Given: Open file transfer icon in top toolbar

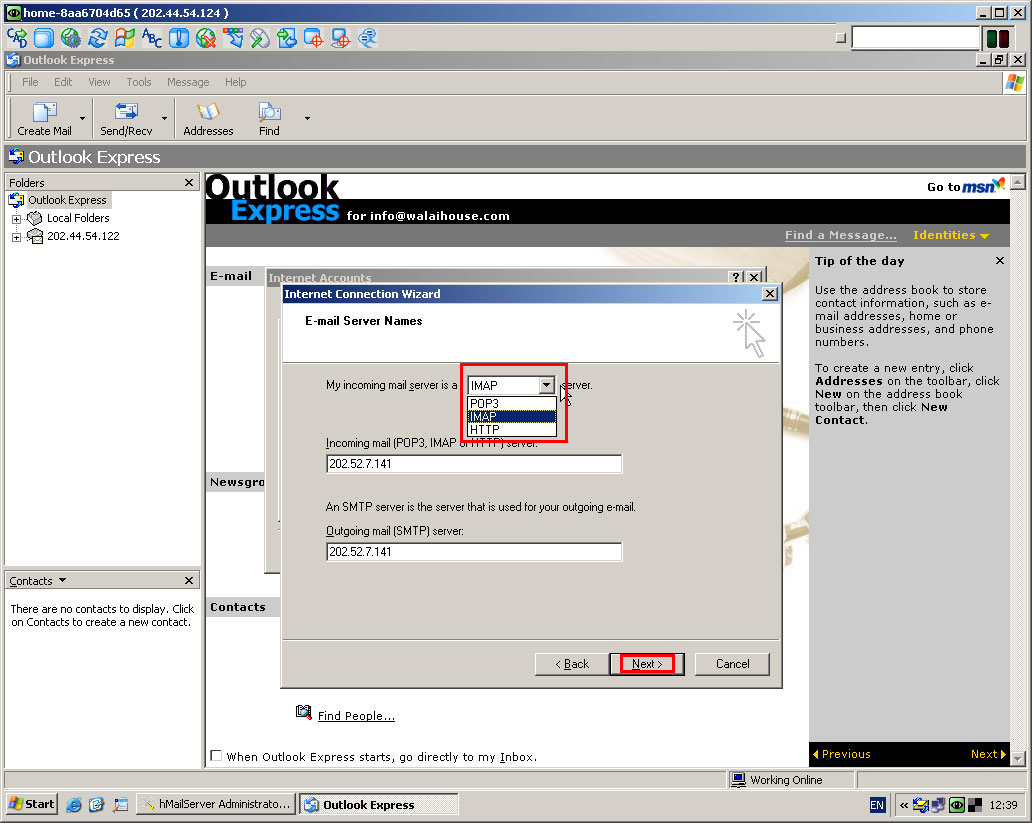Looking at the screenshot, I should click(x=287, y=38).
